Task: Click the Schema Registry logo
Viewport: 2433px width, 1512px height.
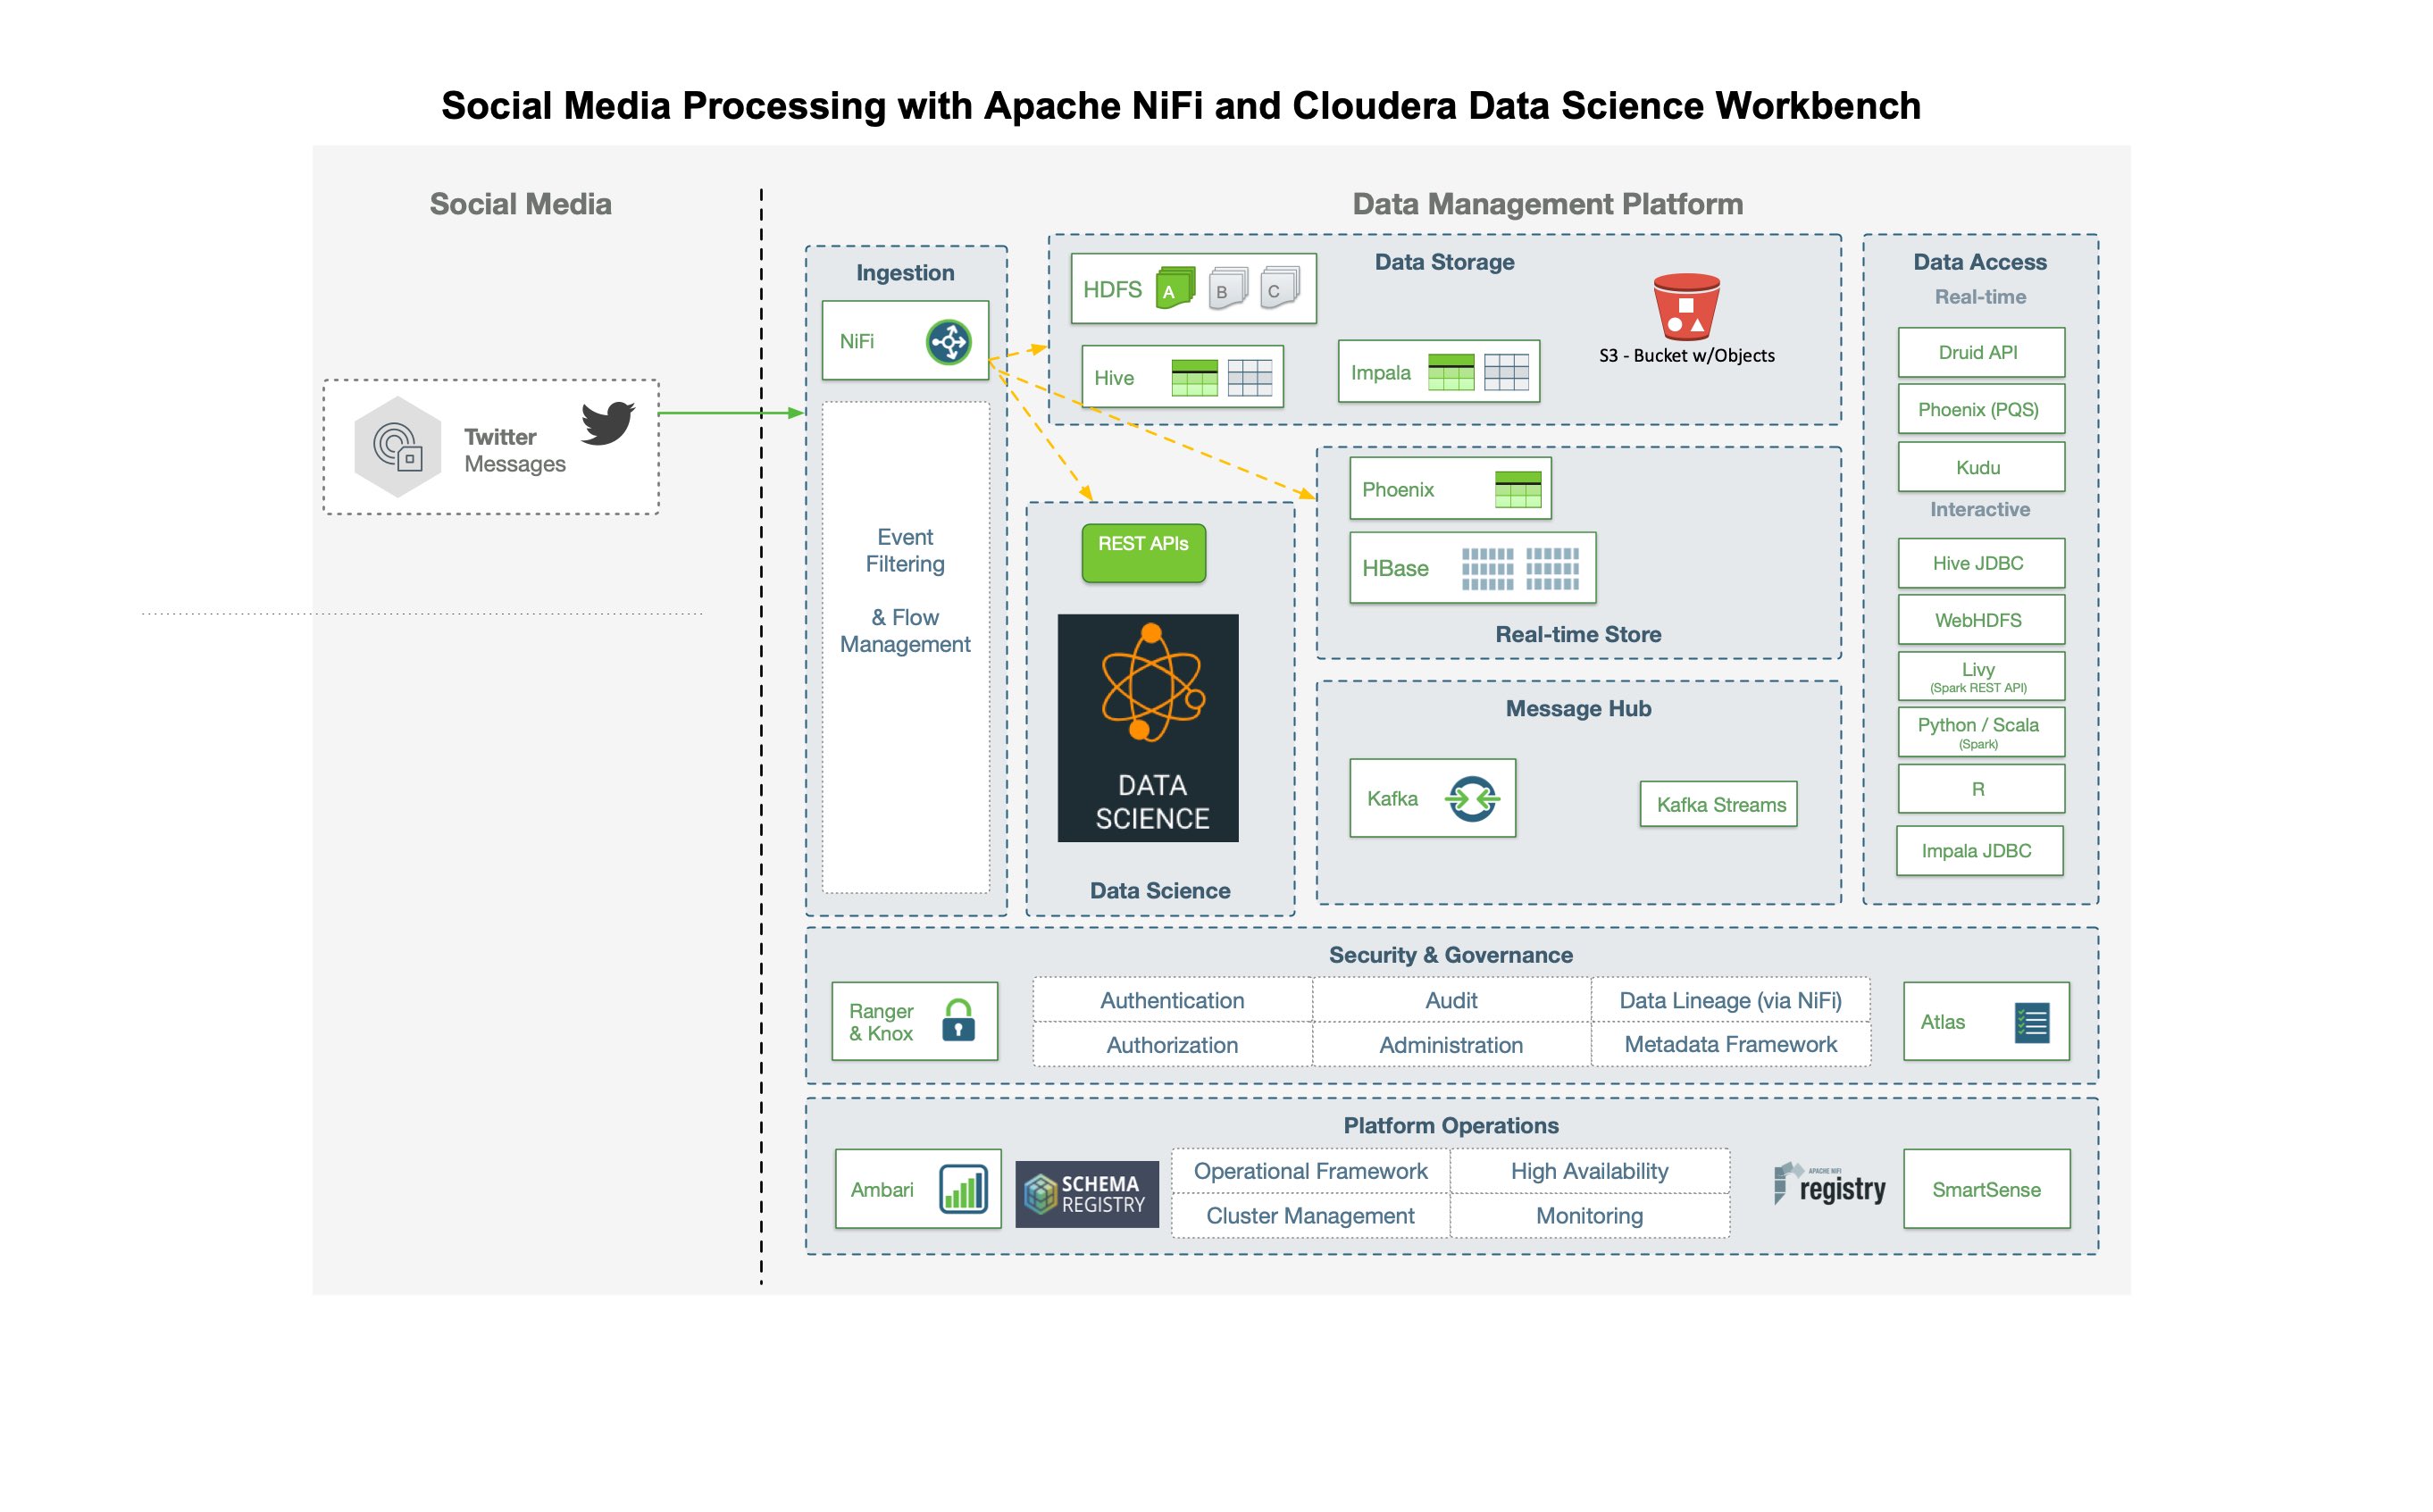Action: tap(1087, 1194)
